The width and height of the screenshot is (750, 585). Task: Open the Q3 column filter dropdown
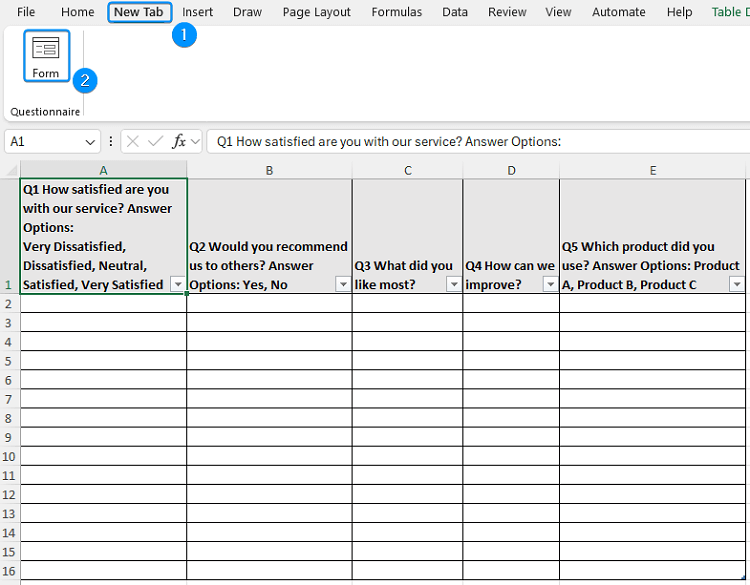coord(454,284)
